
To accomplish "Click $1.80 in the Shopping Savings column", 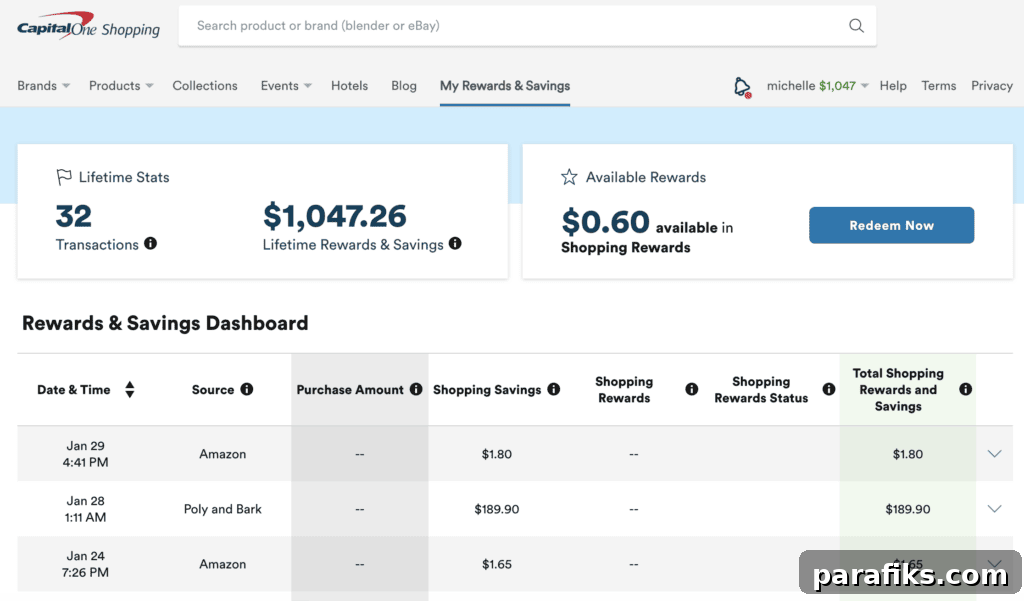I will [496, 454].
